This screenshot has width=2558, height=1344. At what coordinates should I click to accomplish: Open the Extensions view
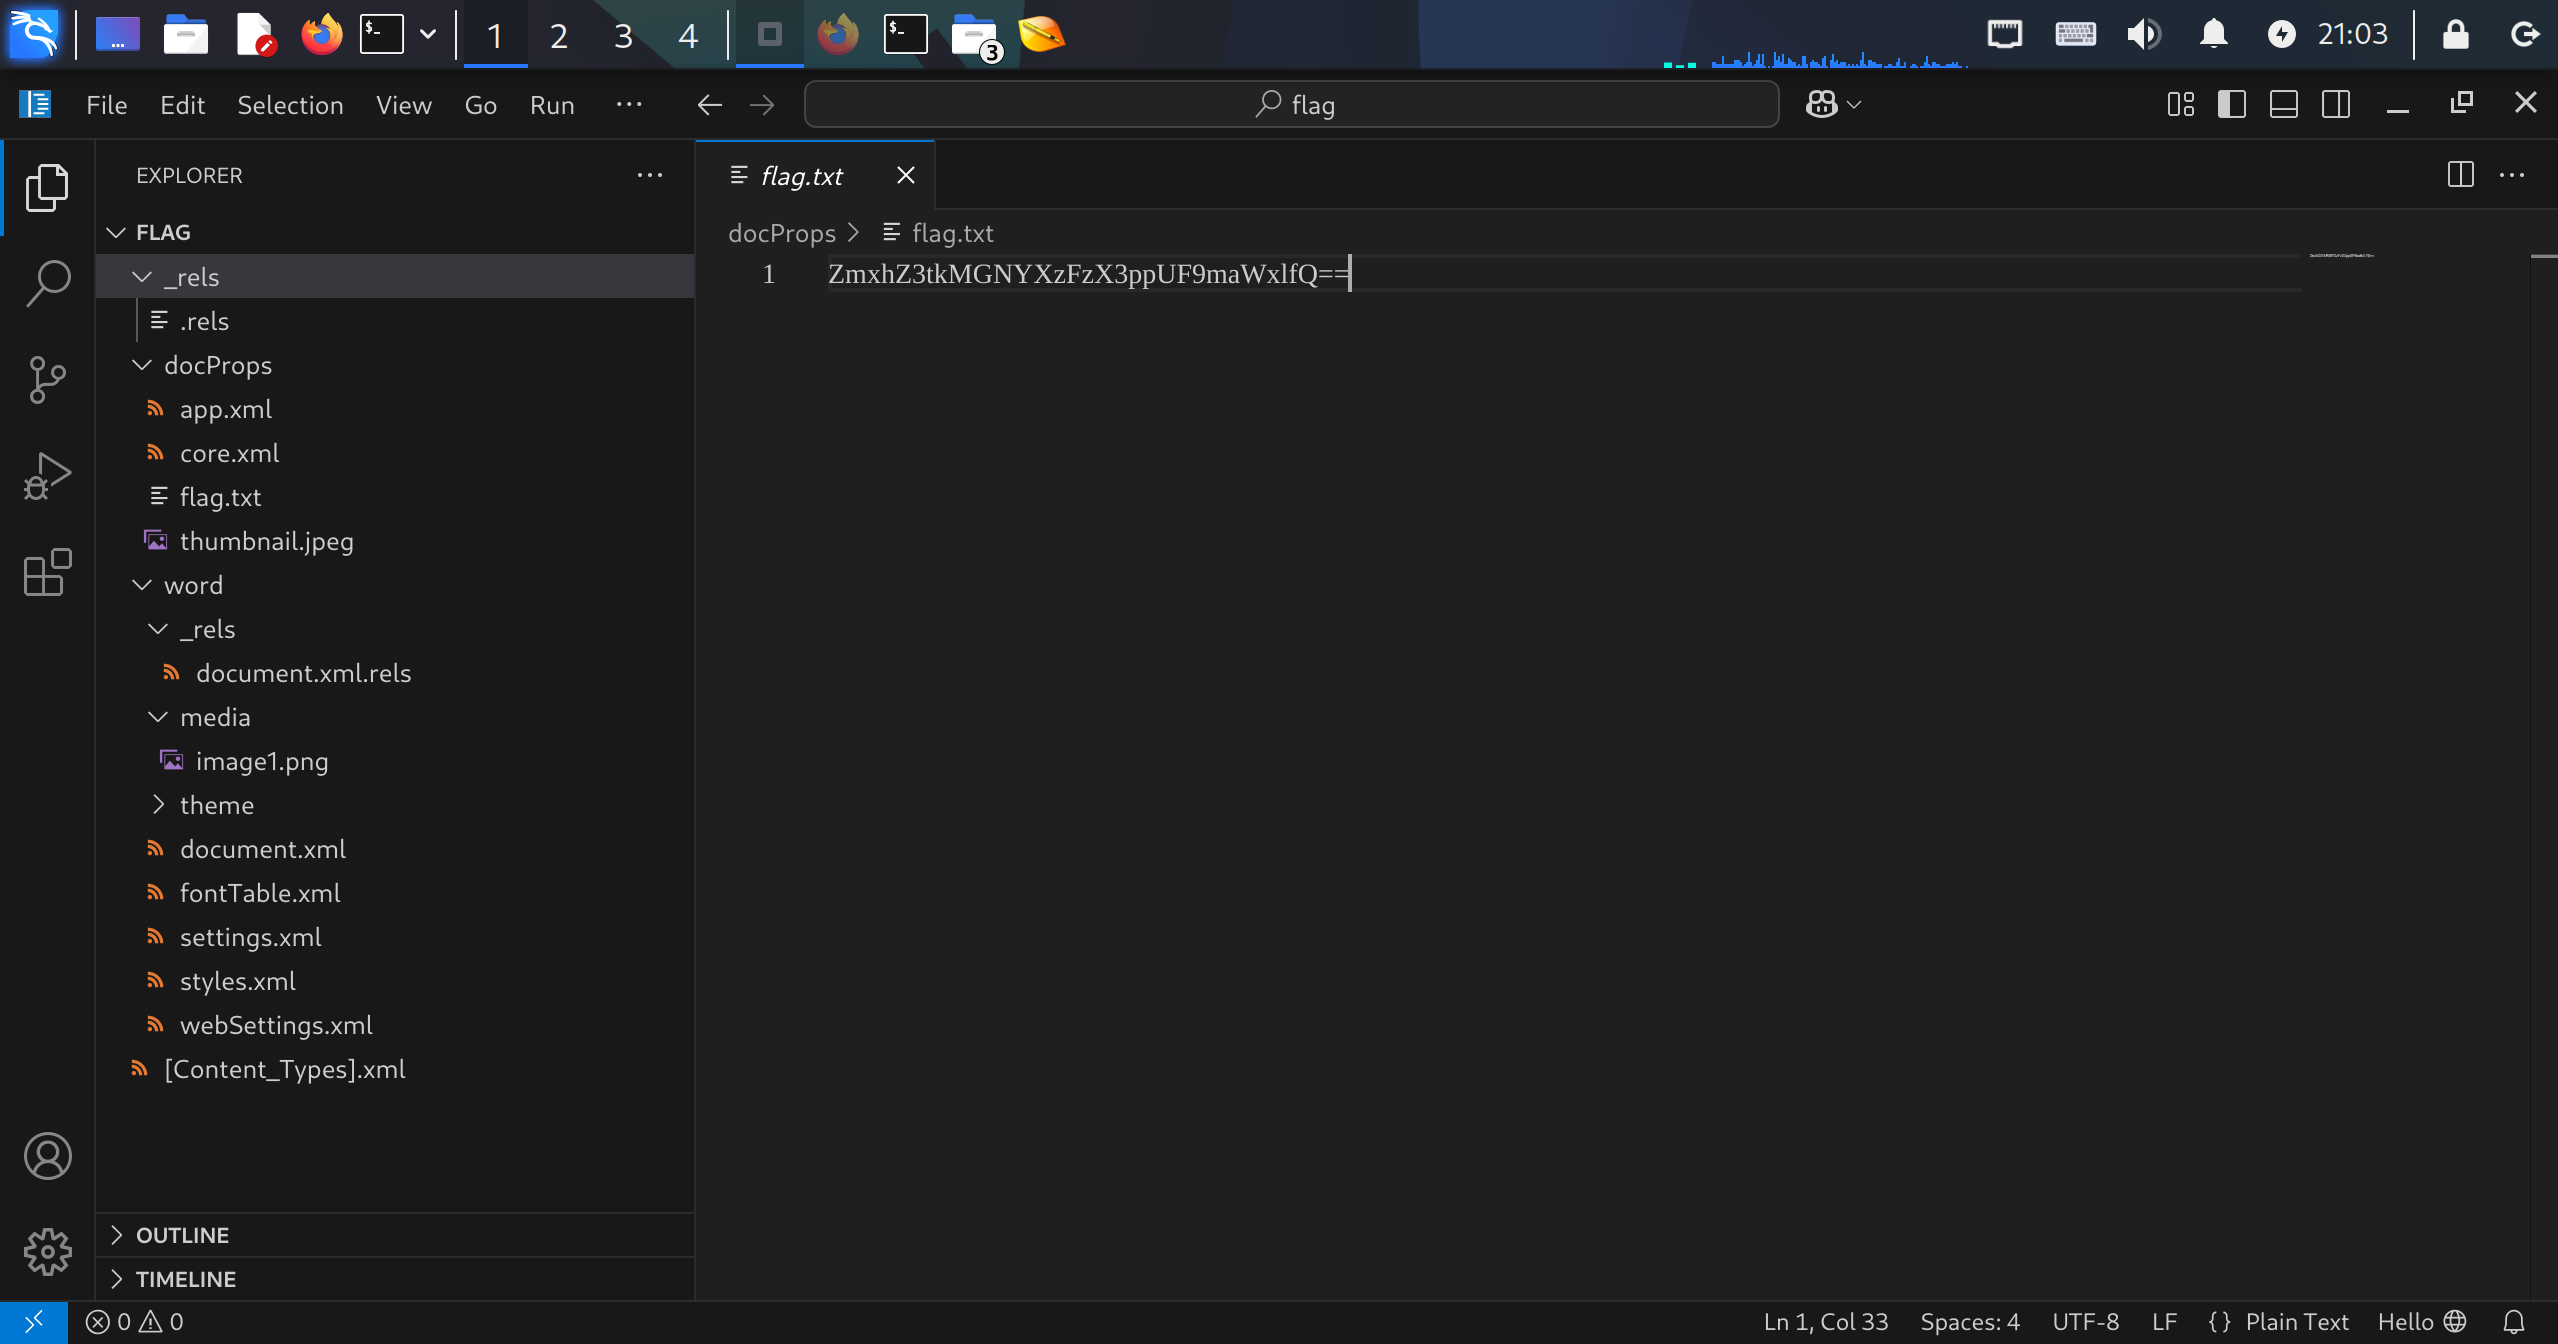(x=47, y=573)
